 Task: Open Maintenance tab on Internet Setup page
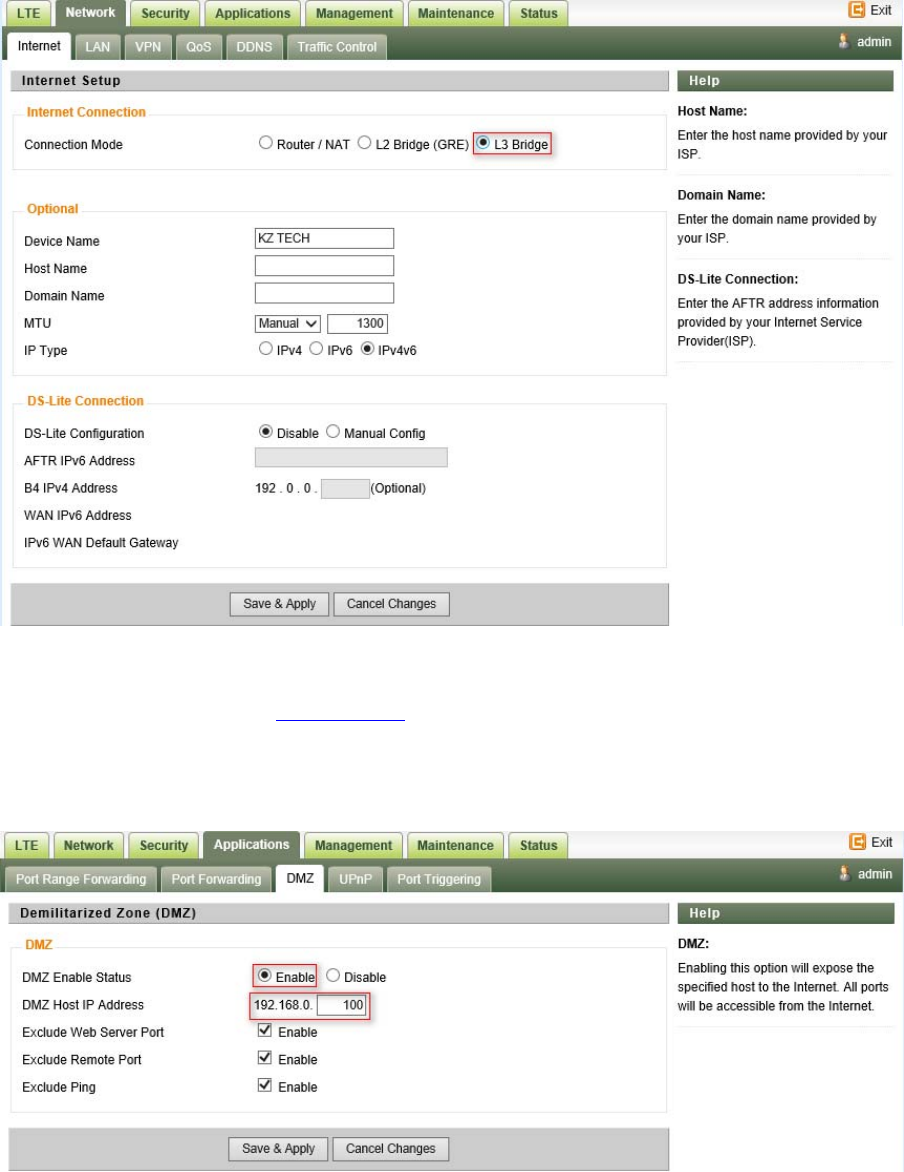456,13
